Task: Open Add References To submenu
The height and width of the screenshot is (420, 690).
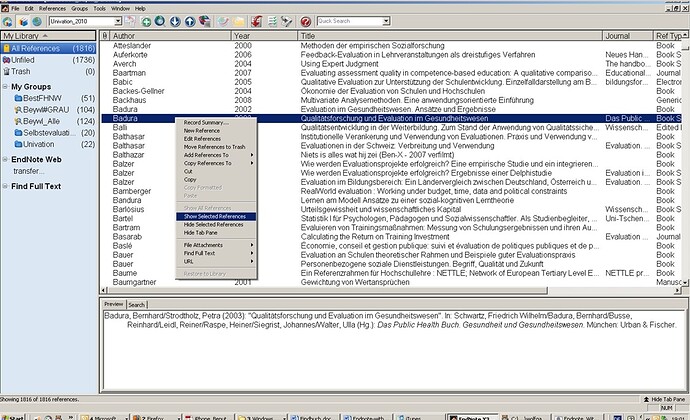Action: (217, 155)
